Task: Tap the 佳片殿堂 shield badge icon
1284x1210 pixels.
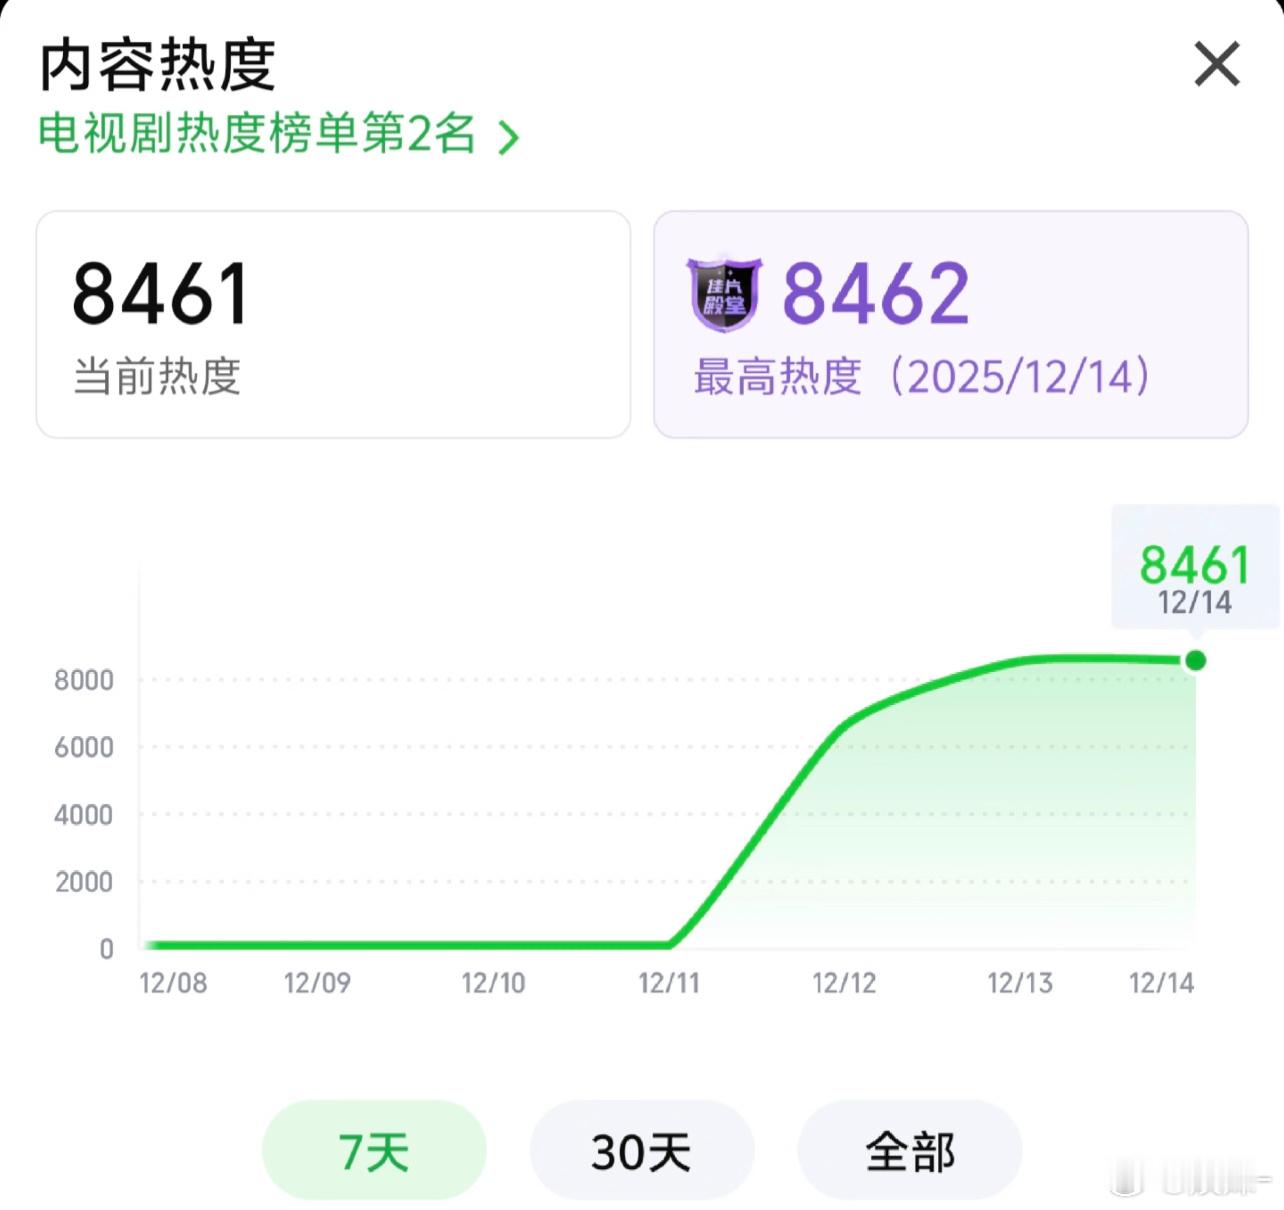Action: tap(723, 294)
